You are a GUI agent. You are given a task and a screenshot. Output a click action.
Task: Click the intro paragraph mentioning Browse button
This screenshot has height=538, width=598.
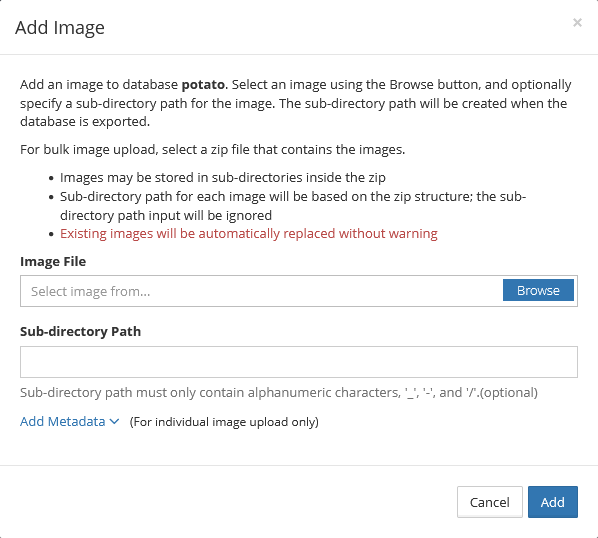(x=296, y=103)
